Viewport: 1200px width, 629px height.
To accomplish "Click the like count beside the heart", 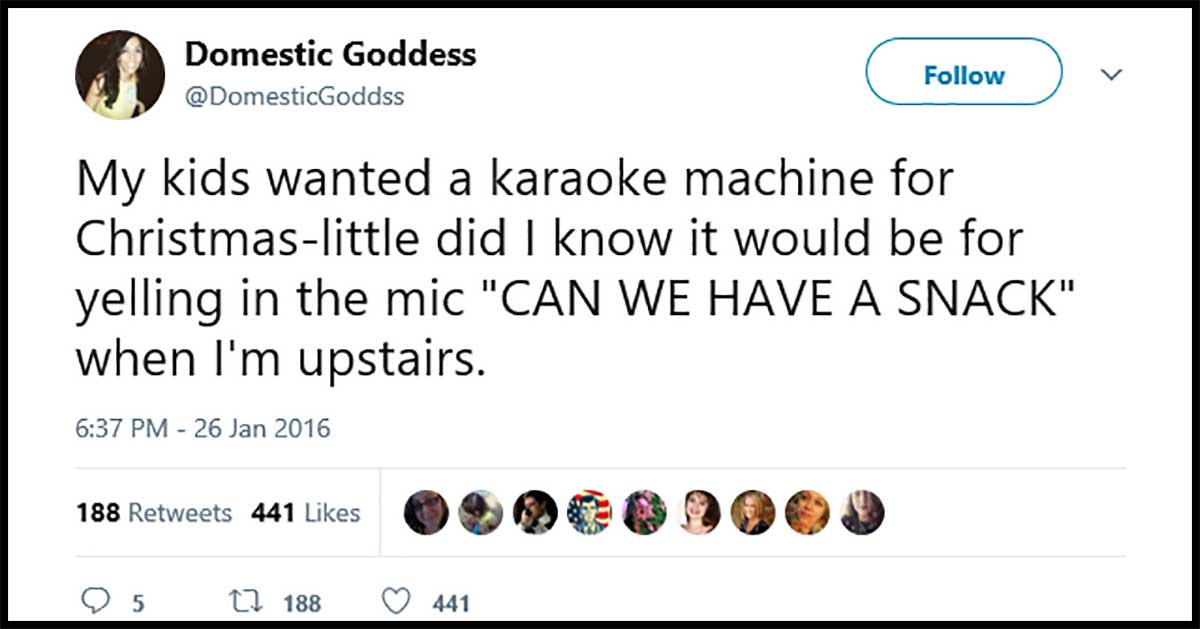I will pyautogui.click(x=452, y=603).
